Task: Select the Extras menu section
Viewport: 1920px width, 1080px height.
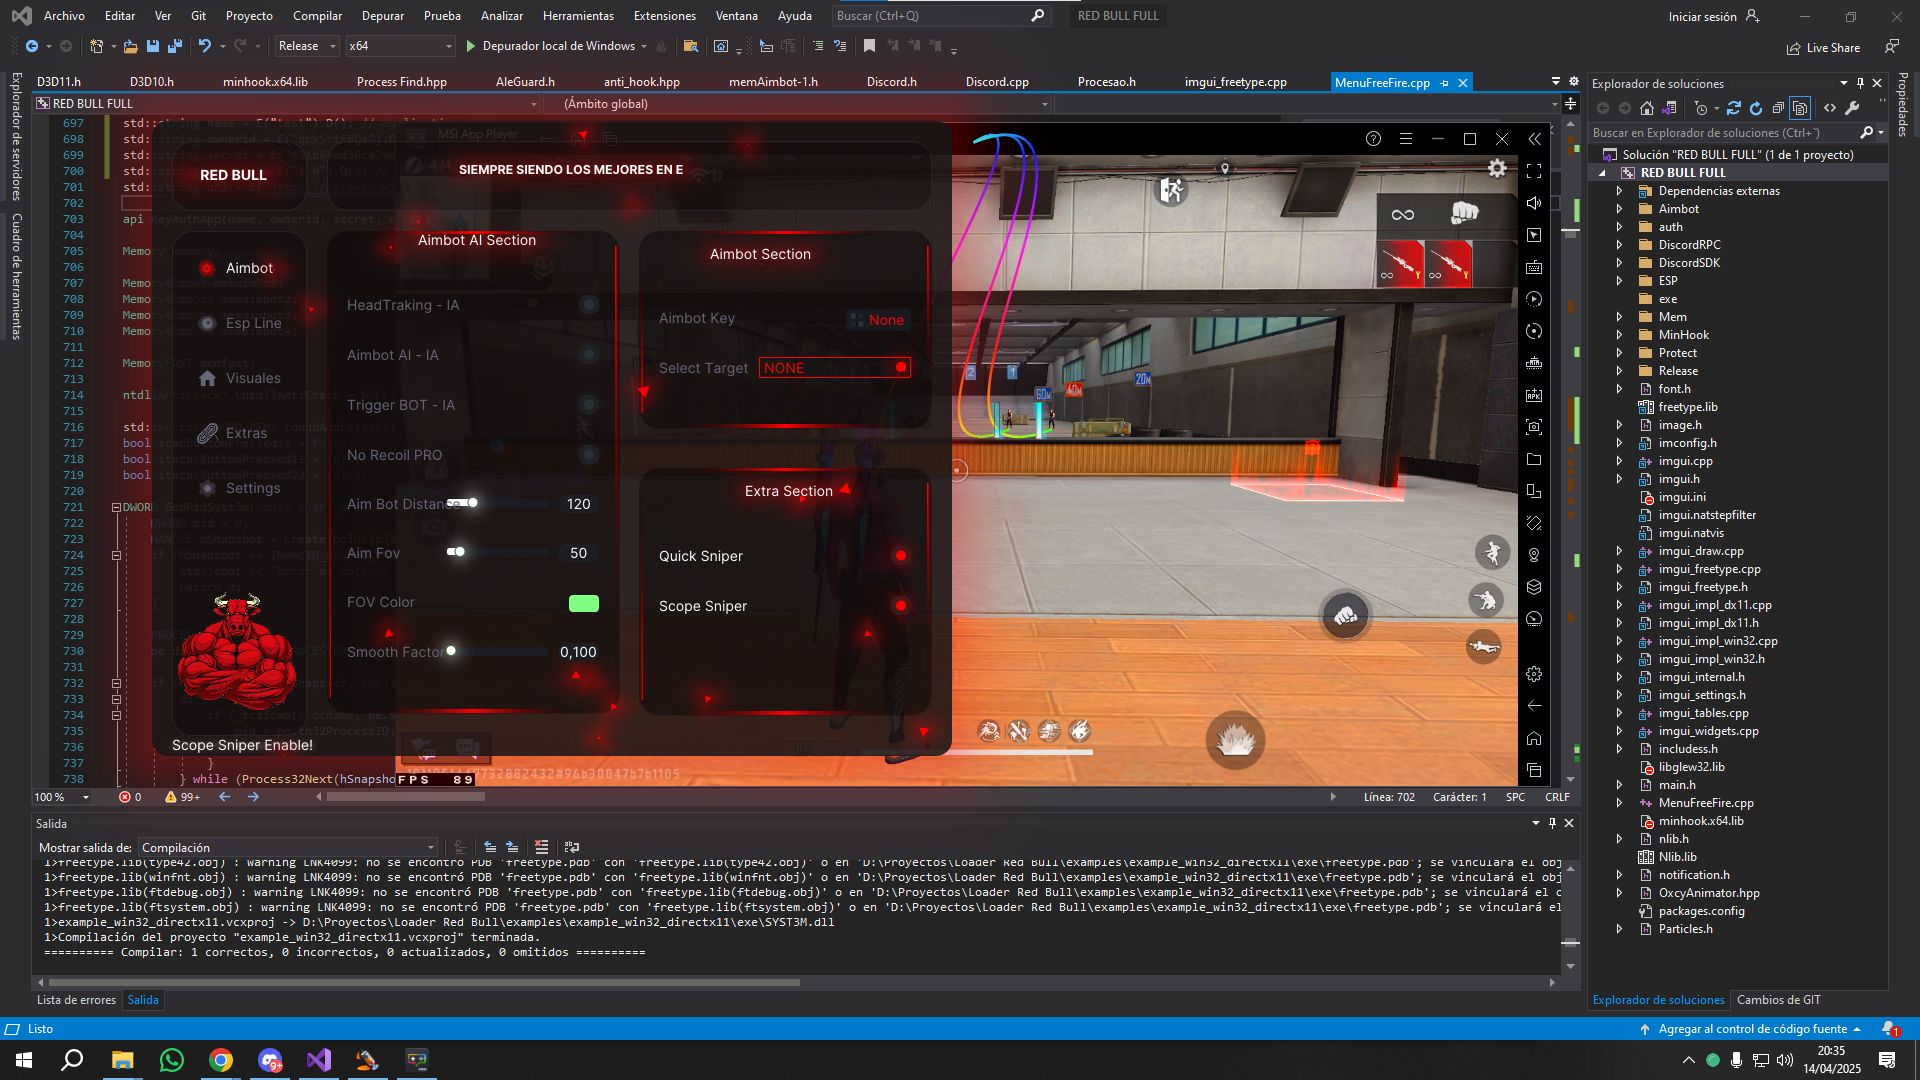Action: 233,433
